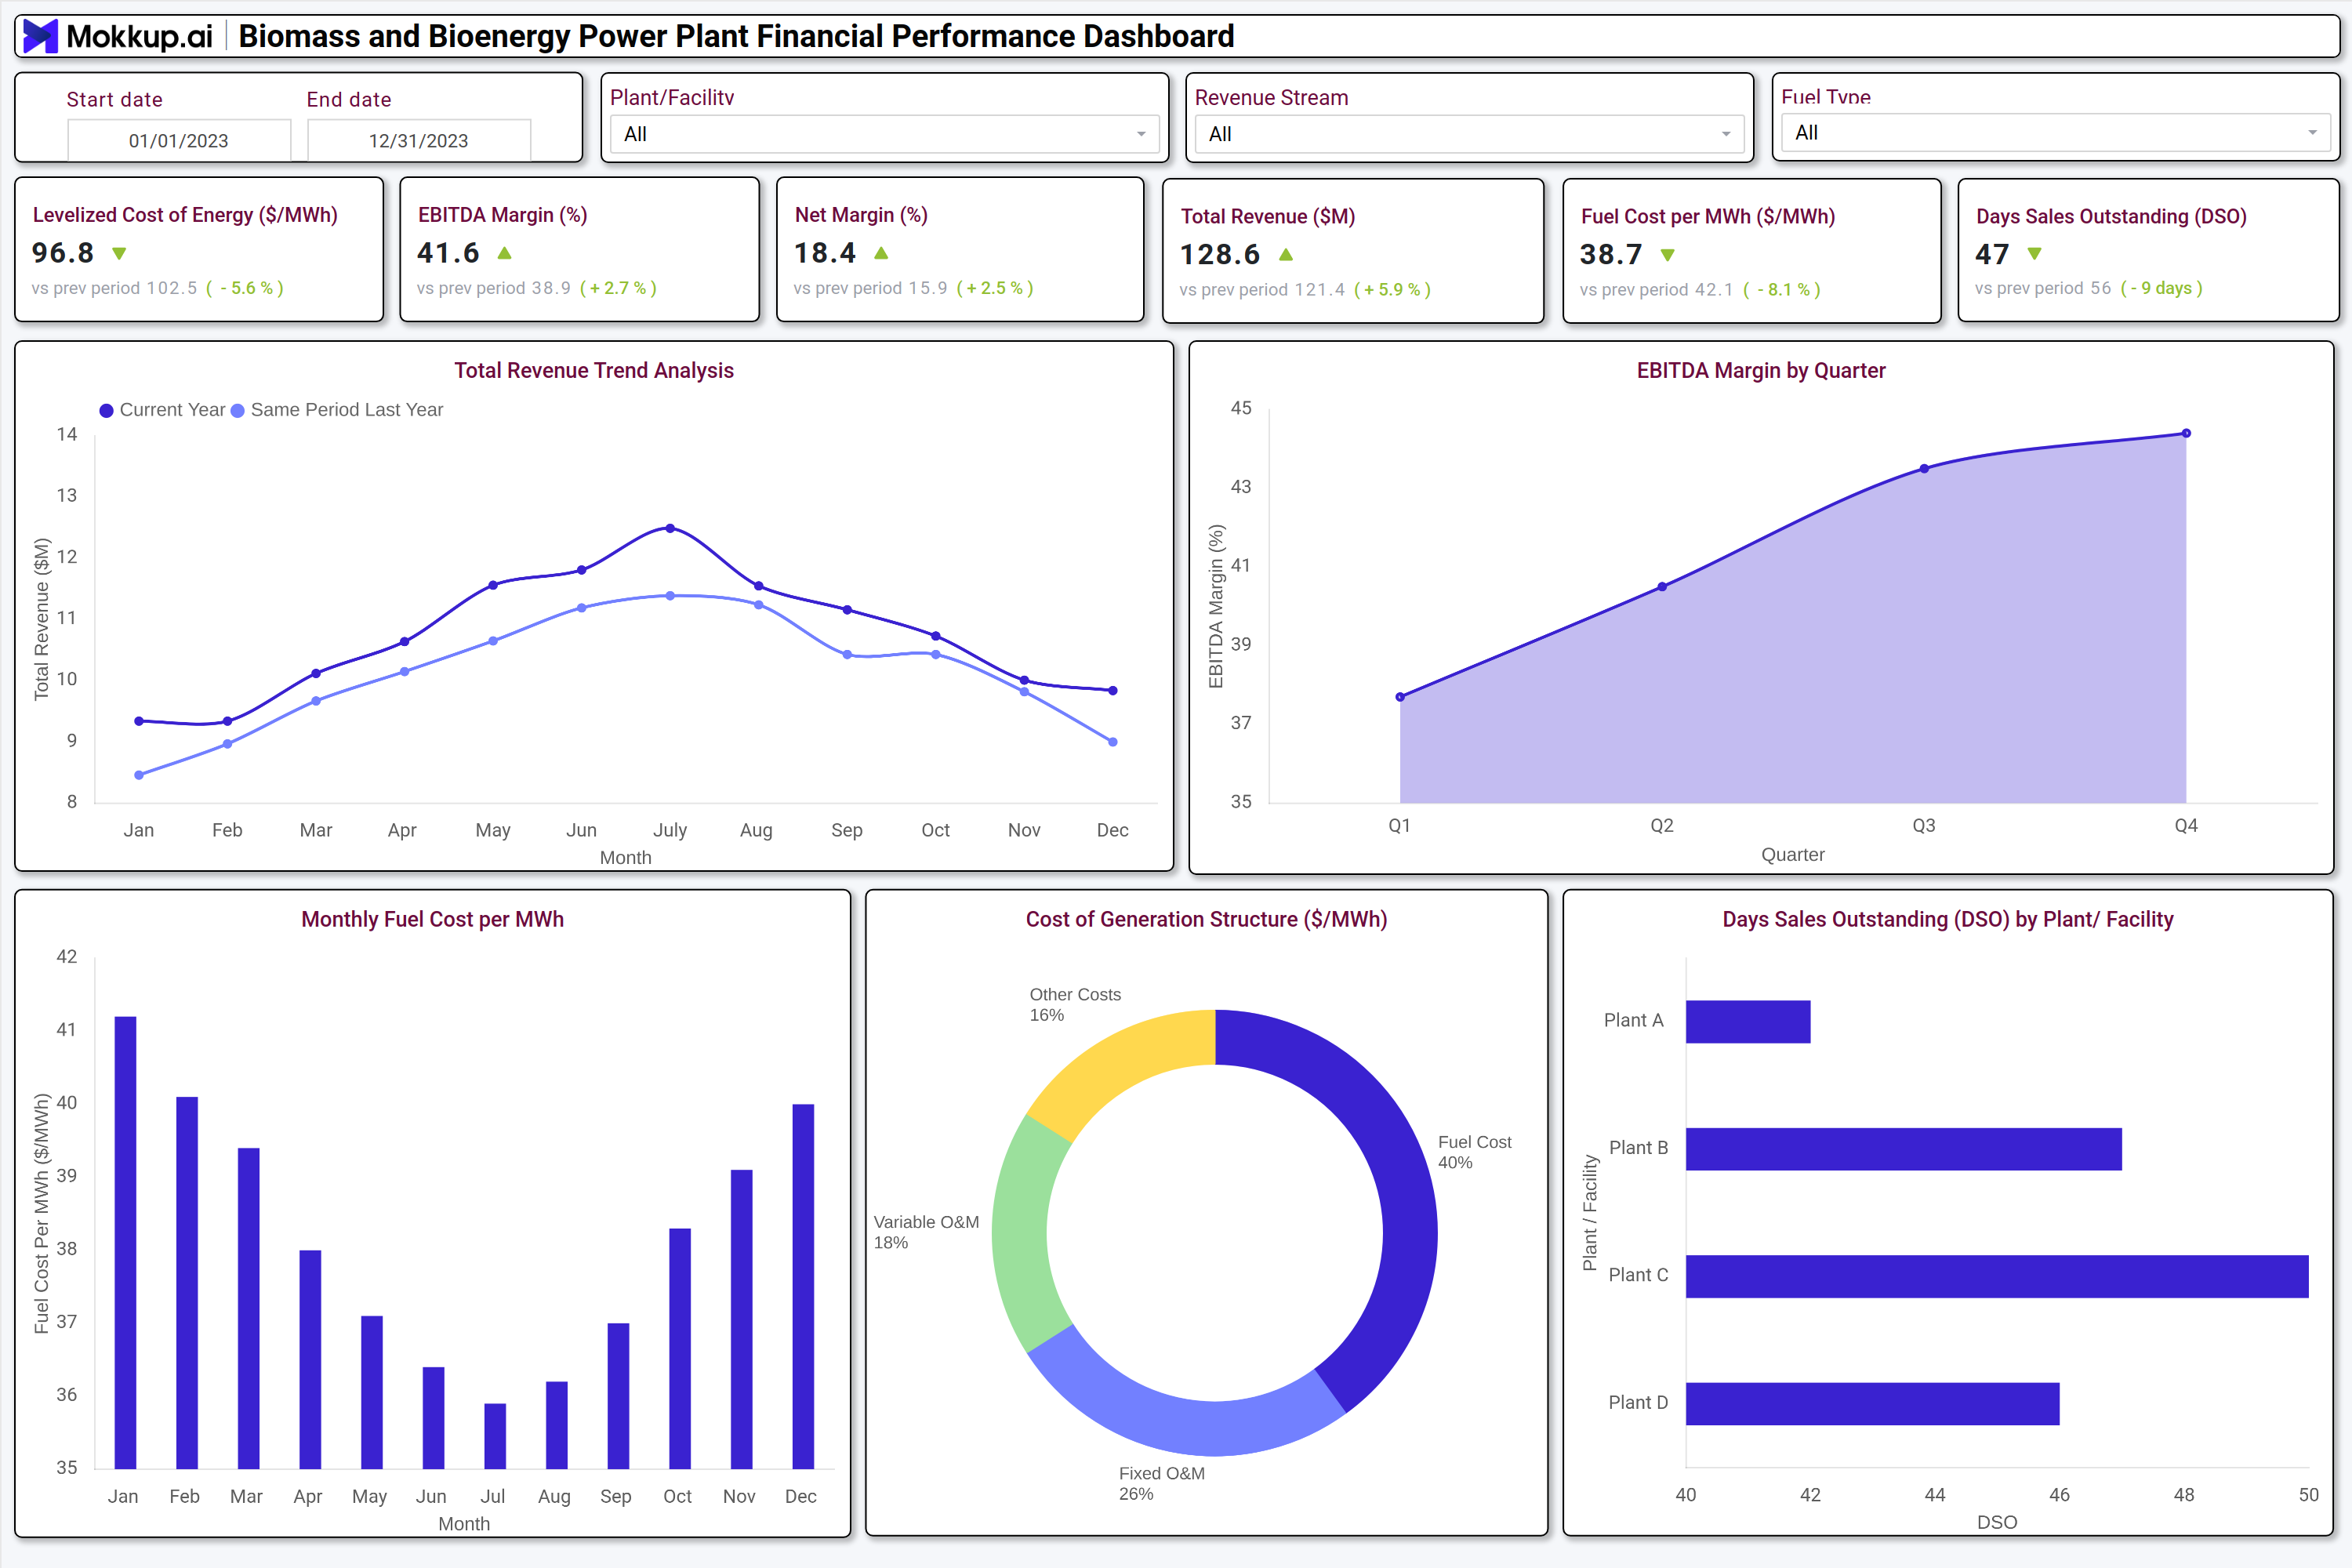Click the DSO down-trend arrow

click(2034, 254)
